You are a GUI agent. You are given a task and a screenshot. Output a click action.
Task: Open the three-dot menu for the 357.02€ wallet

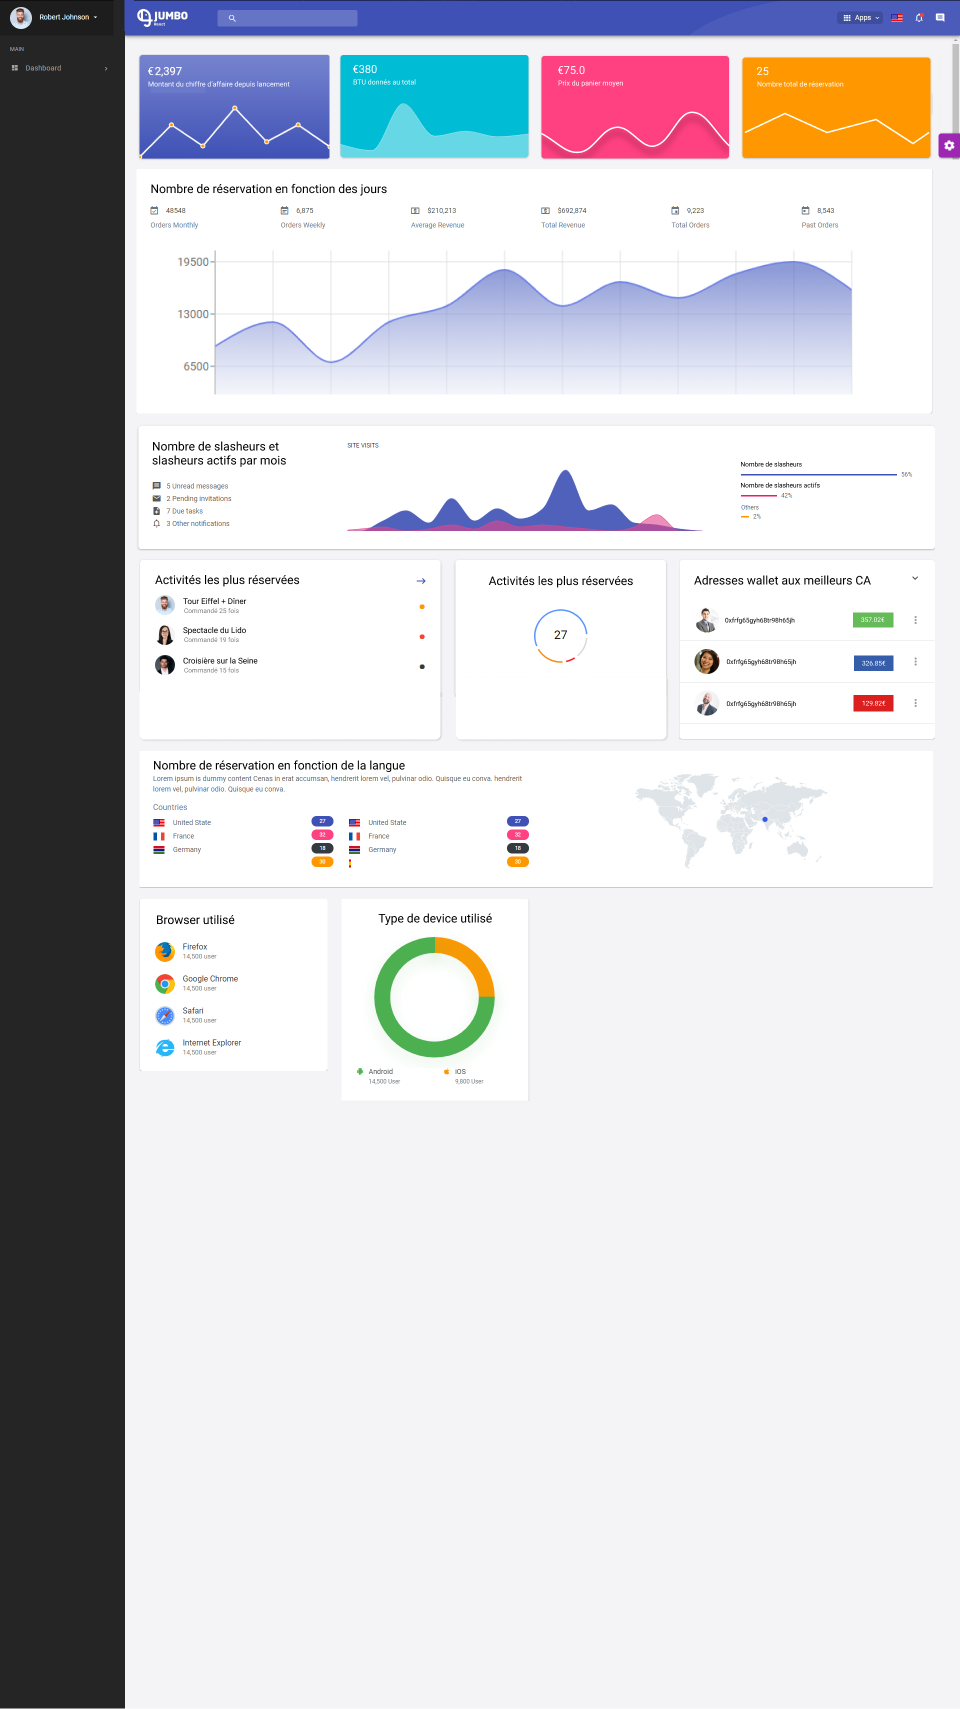click(x=915, y=620)
